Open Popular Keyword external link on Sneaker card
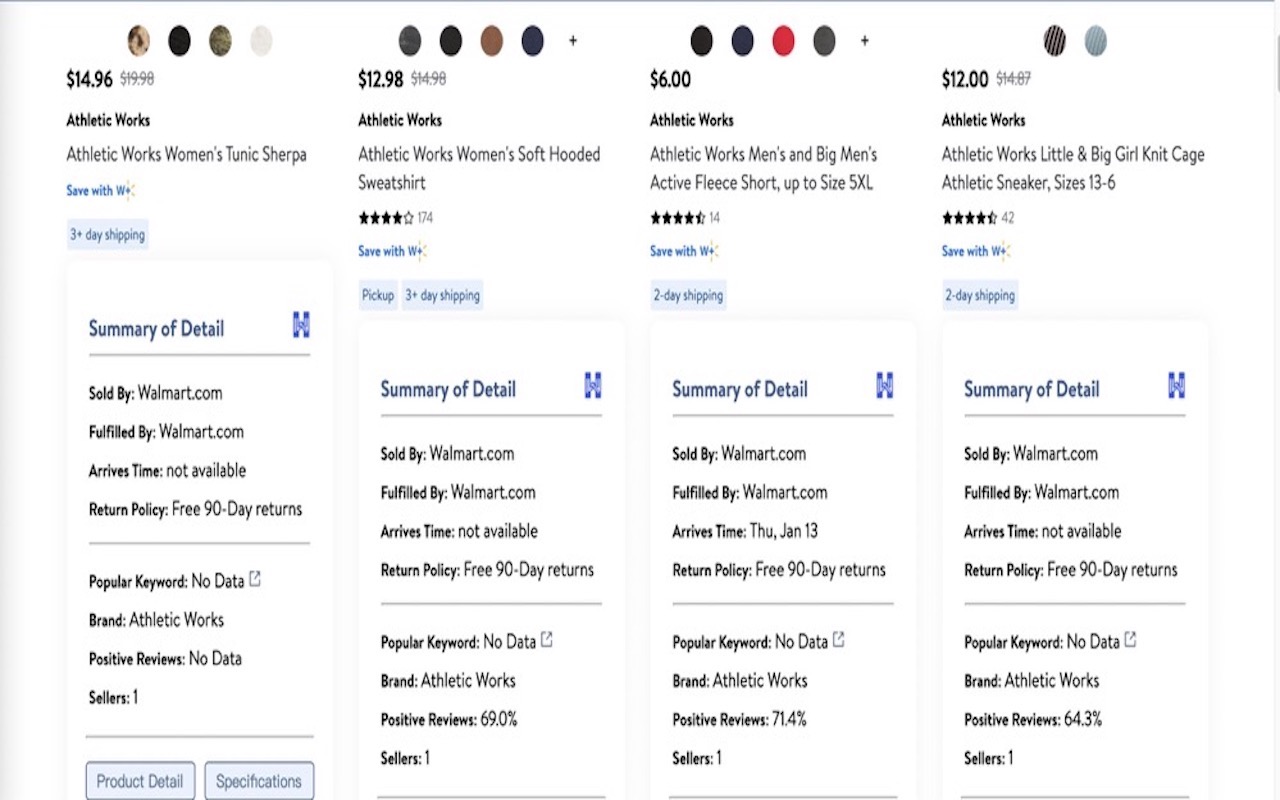1280x800 pixels. (x=1130, y=641)
